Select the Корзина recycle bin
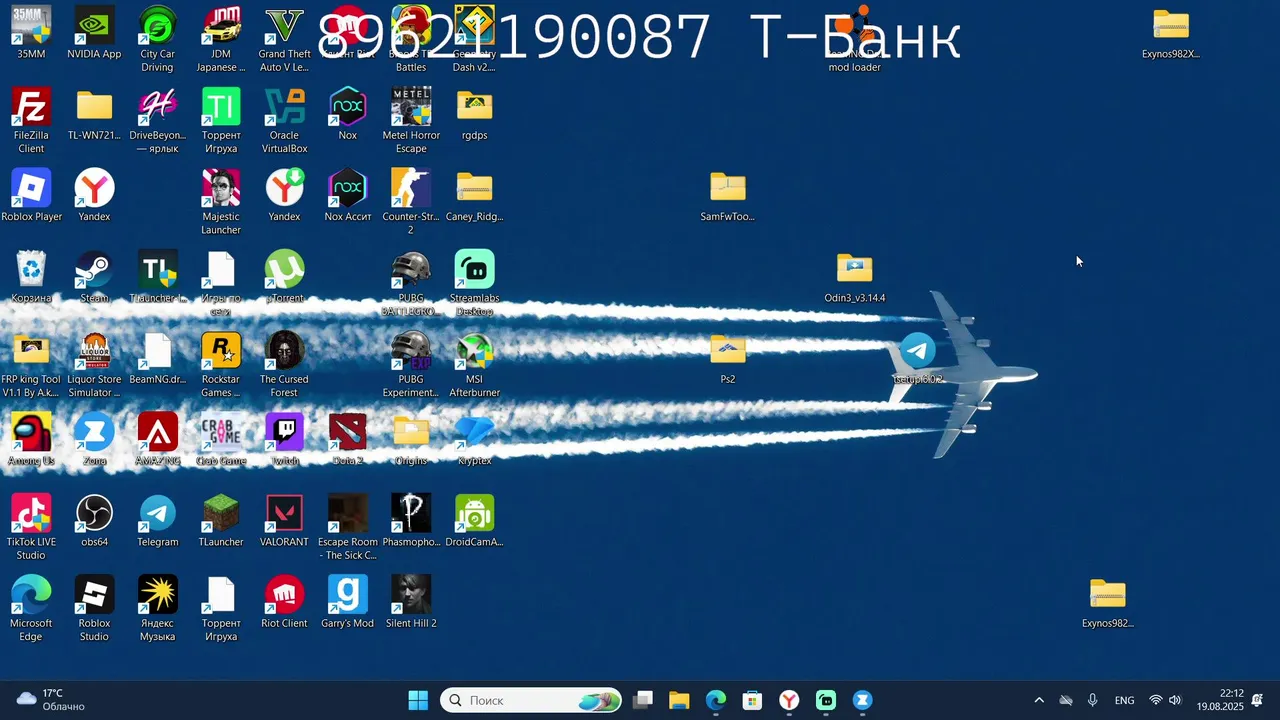 31,269
